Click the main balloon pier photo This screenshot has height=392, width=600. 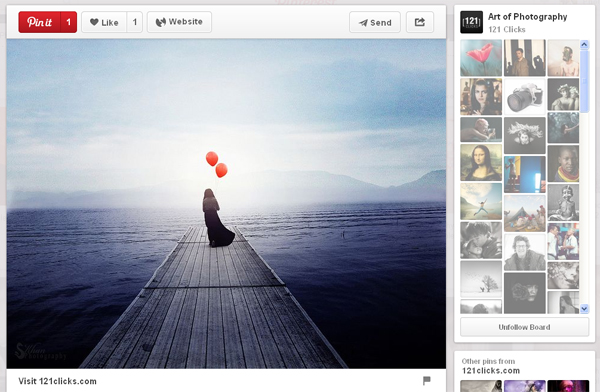coord(226,204)
